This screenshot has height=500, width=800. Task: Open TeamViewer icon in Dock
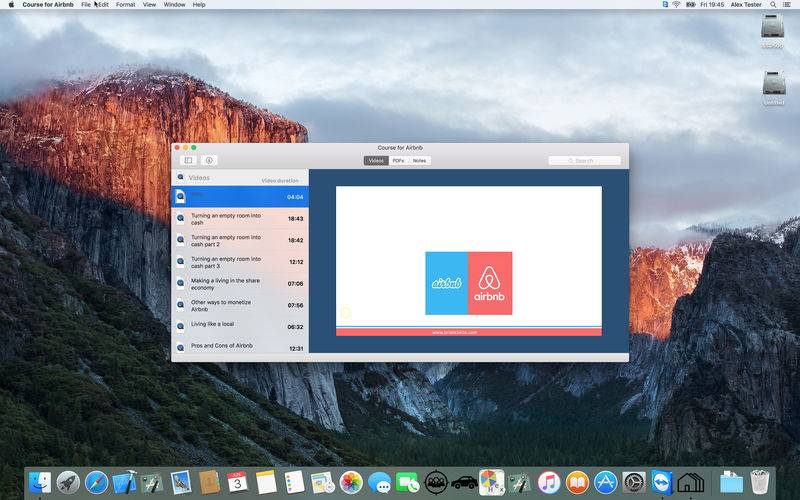coord(662,482)
